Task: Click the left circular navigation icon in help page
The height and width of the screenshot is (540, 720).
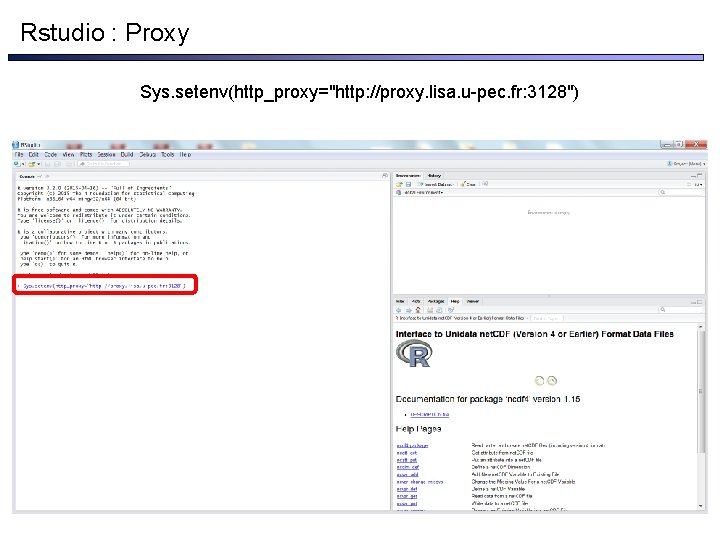Action: click(540, 381)
